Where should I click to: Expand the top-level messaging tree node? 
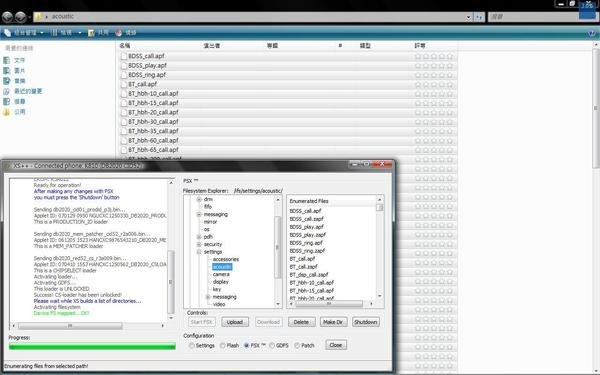click(x=199, y=215)
